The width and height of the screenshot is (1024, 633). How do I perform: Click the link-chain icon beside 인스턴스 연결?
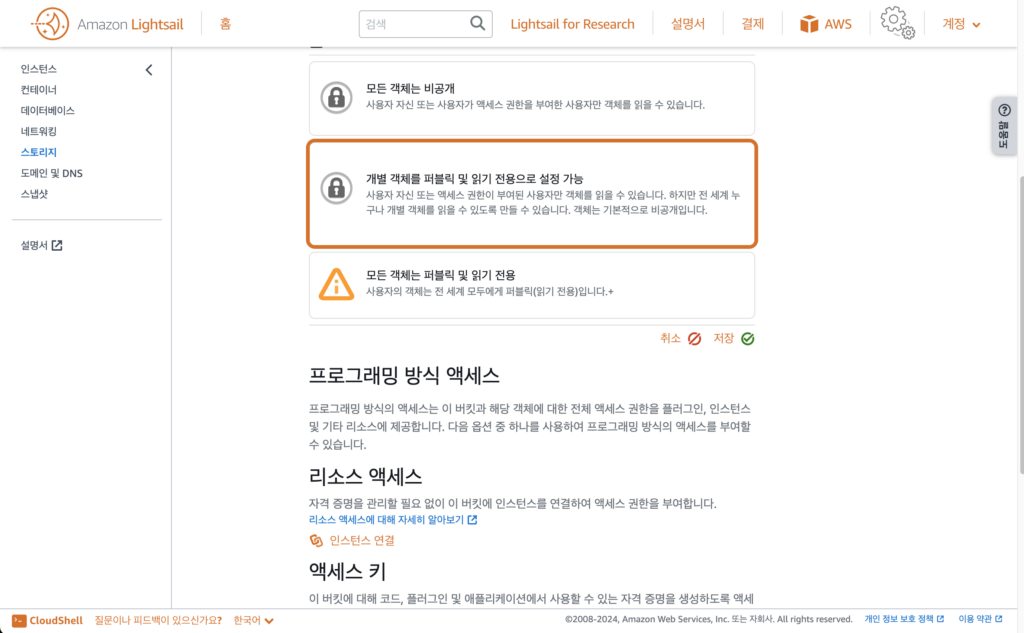click(316, 540)
